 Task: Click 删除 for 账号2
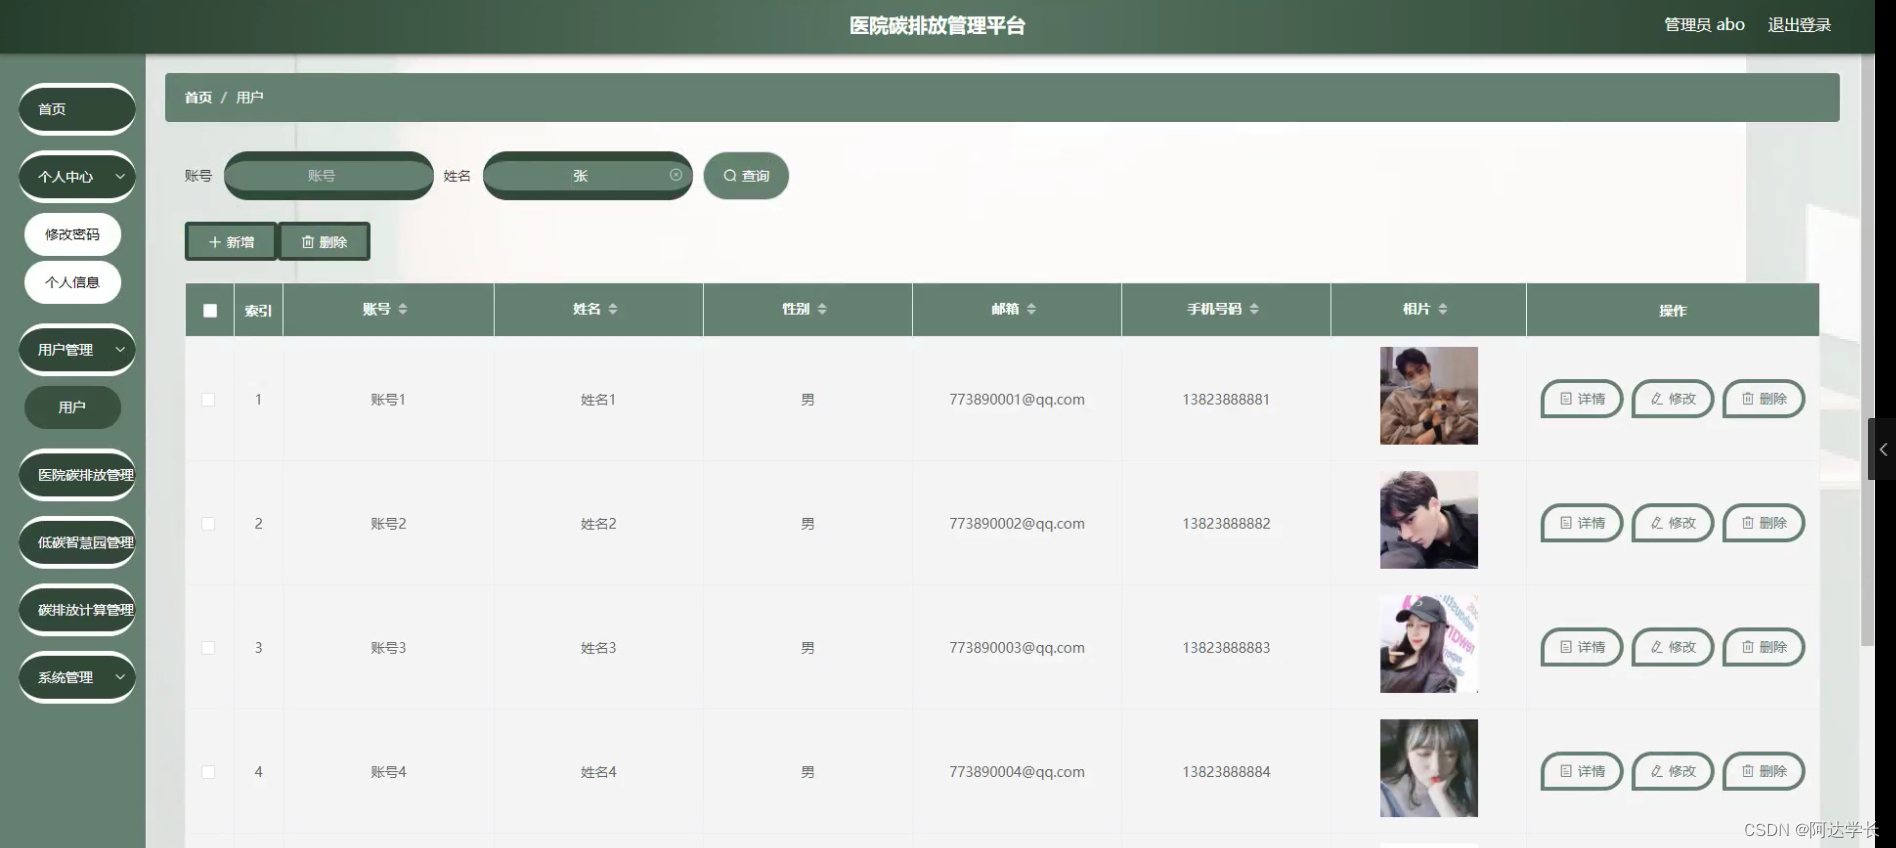click(1764, 522)
